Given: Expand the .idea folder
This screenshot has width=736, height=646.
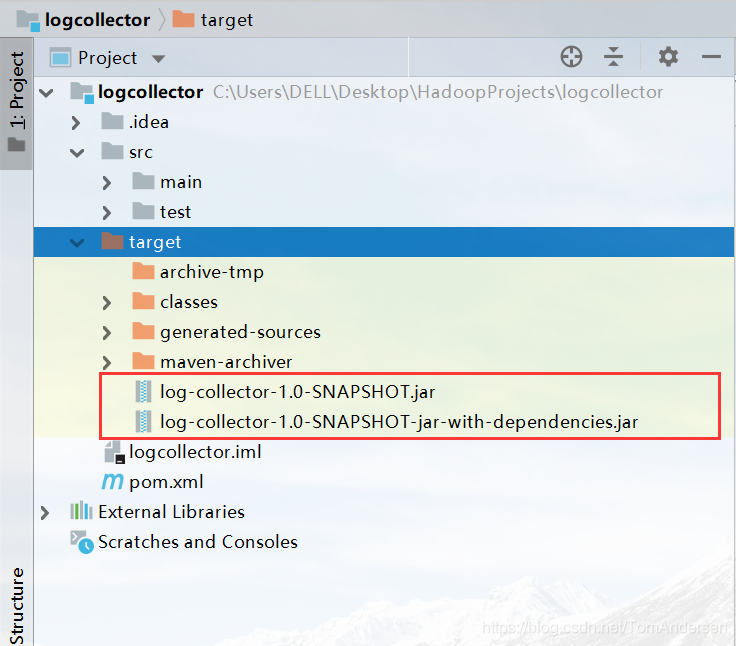Looking at the screenshot, I should click(x=76, y=123).
